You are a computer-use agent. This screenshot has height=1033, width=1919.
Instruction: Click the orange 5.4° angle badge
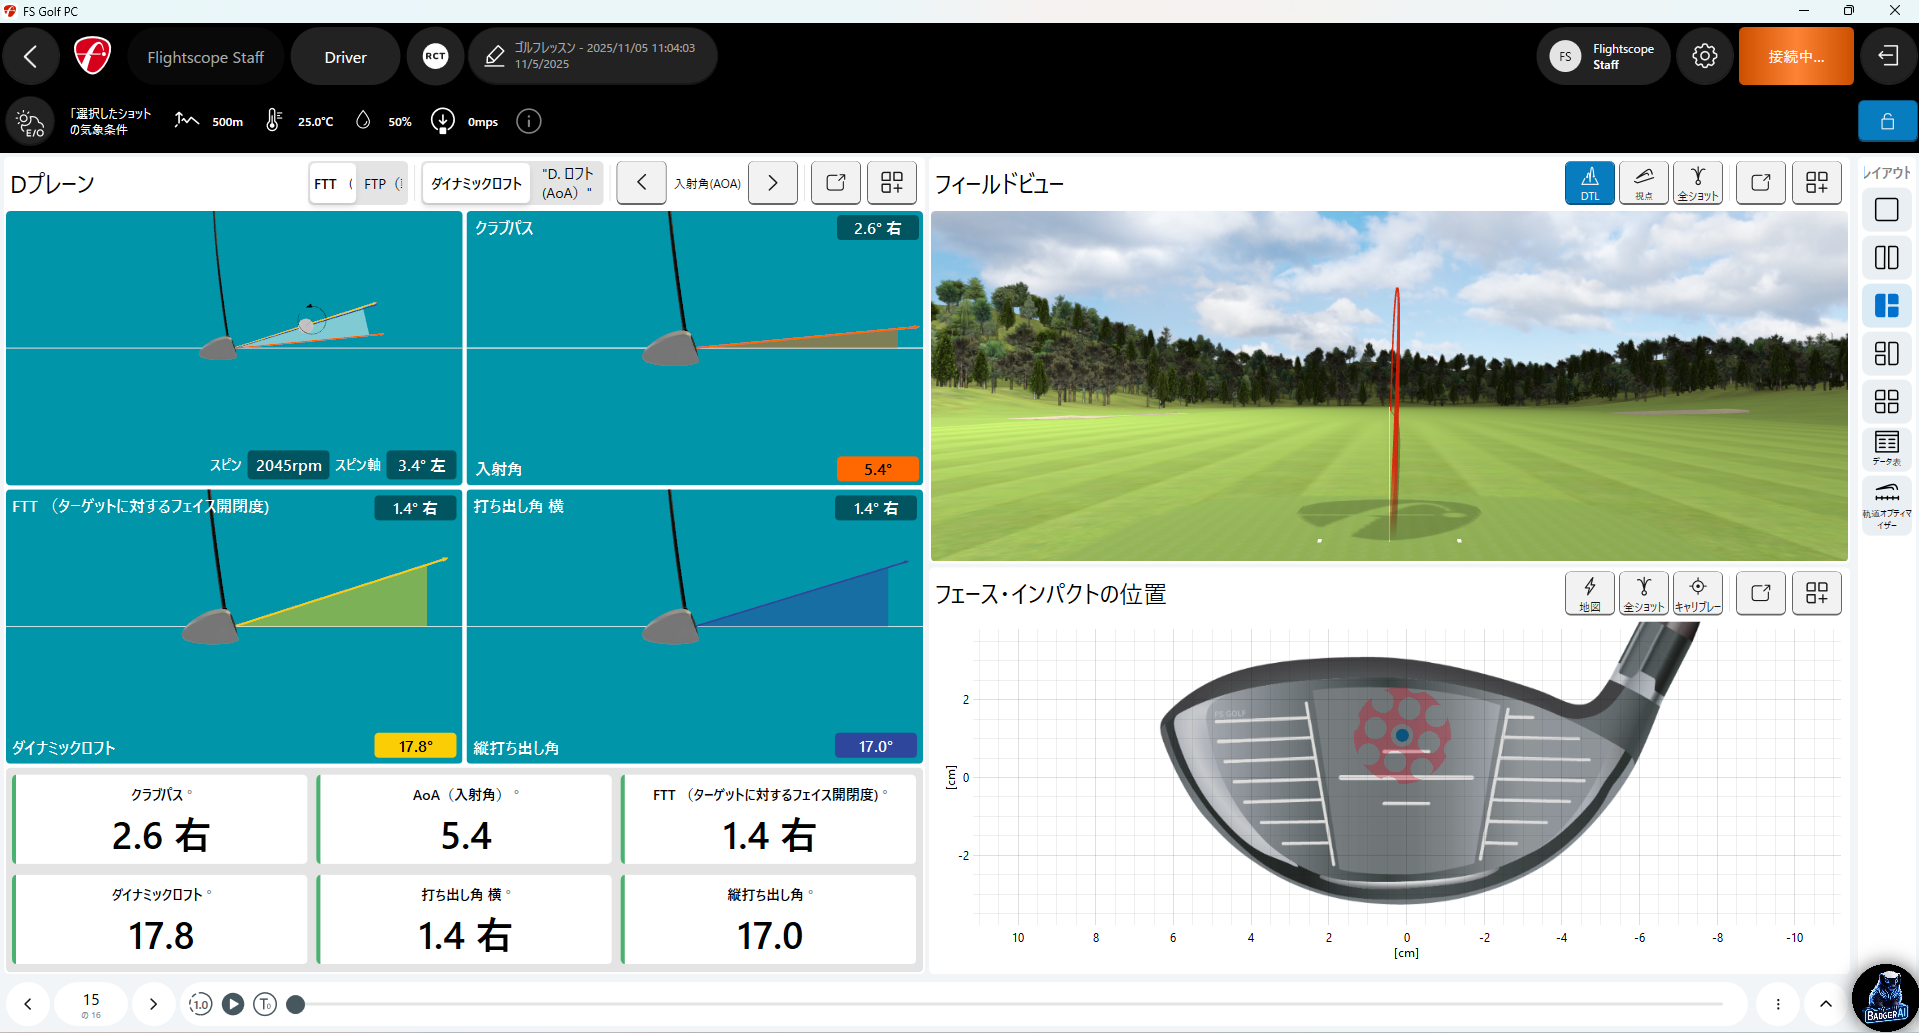coord(877,469)
